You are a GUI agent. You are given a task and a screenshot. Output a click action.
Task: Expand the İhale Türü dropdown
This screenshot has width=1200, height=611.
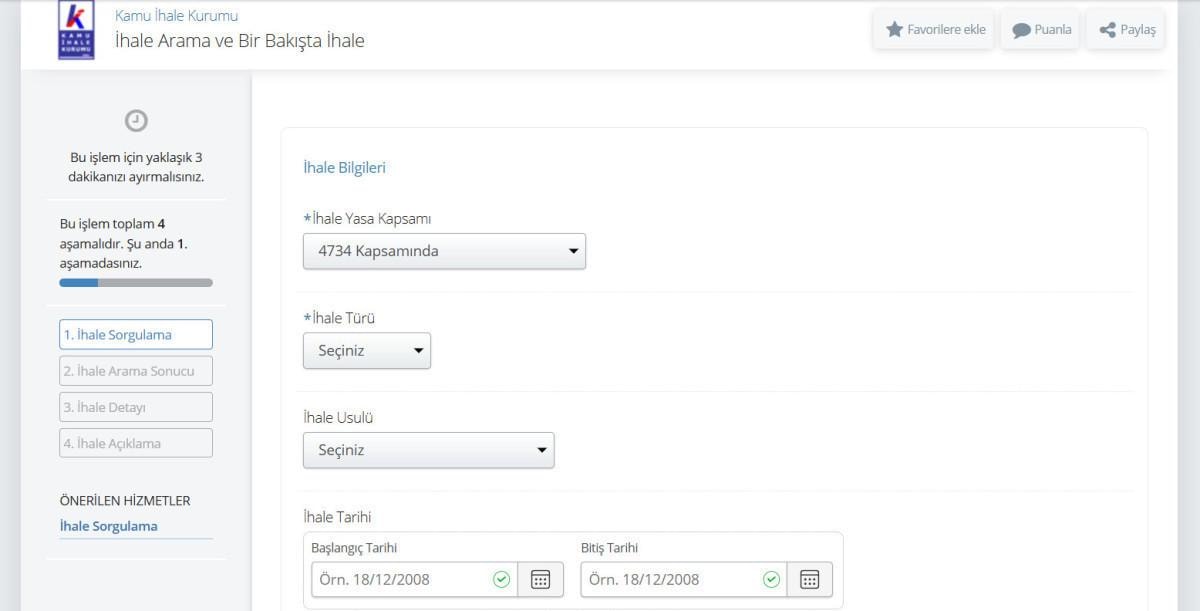tap(367, 351)
